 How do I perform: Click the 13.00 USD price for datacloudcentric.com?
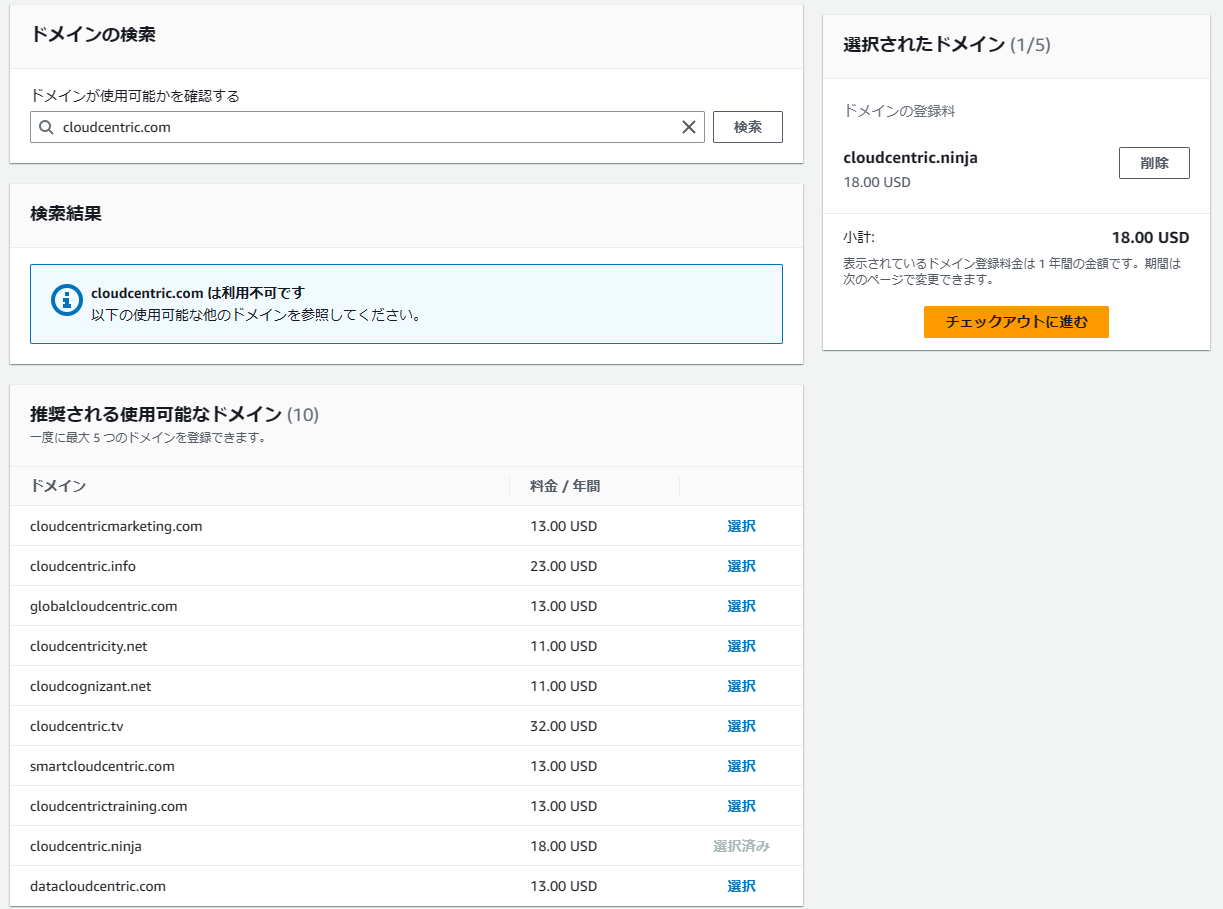(x=563, y=886)
